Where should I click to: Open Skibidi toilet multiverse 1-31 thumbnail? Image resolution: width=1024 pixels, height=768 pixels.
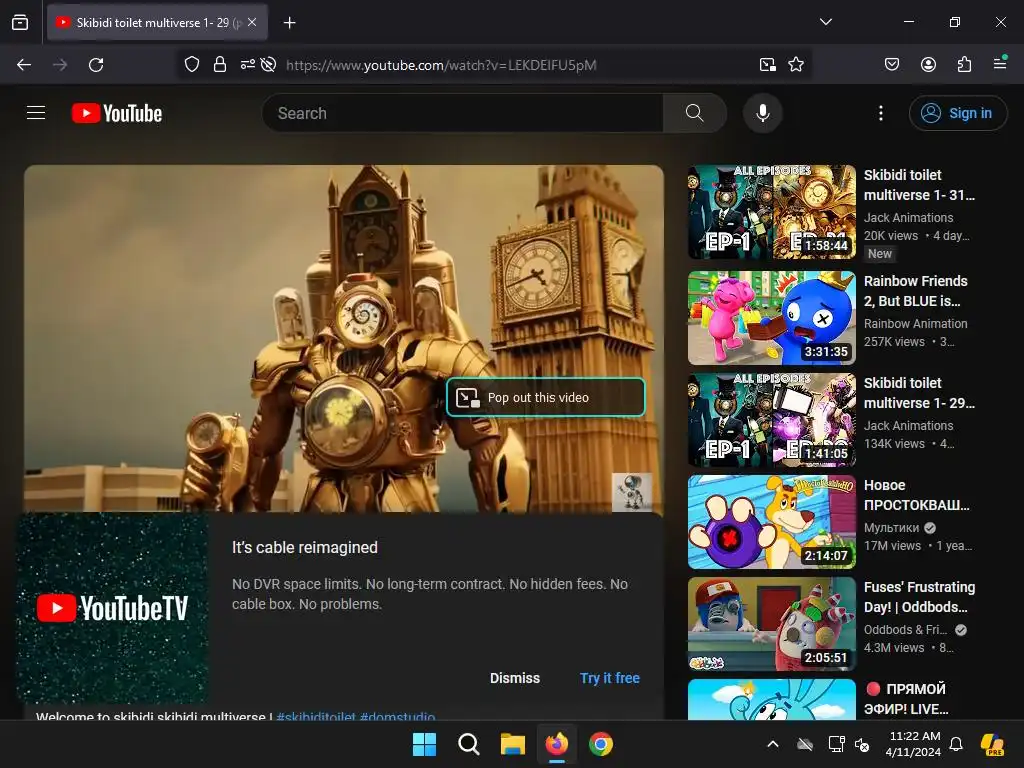(x=771, y=212)
